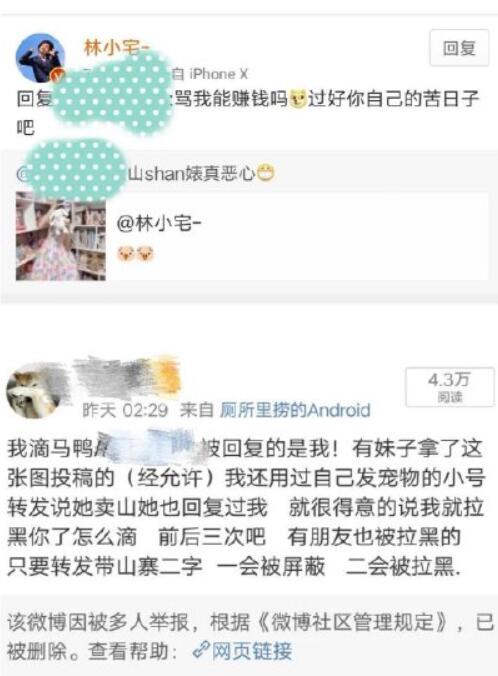The image size is (498, 676).
Task: Open the 厕所里捞的Android source link
Action: [295, 410]
